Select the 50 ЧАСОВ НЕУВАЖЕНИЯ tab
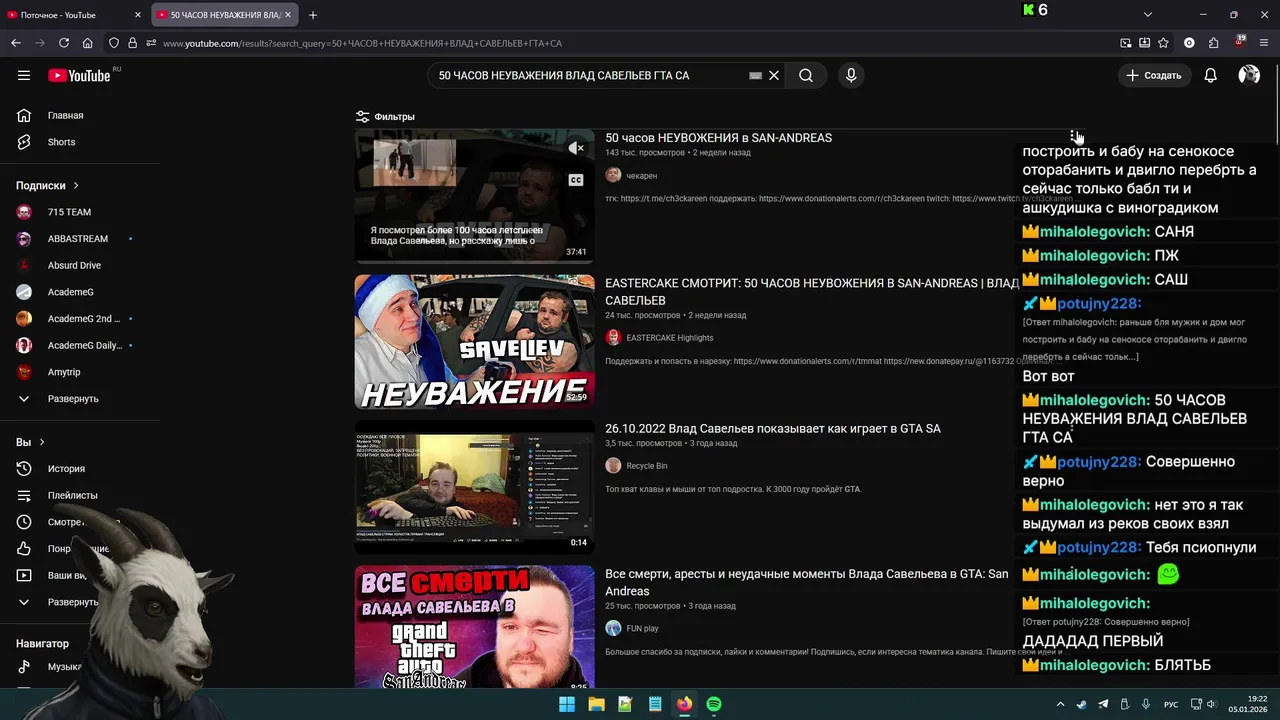The height and width of the screenshot is (720, 1280). pyautogui.click(x=224, y=15)
